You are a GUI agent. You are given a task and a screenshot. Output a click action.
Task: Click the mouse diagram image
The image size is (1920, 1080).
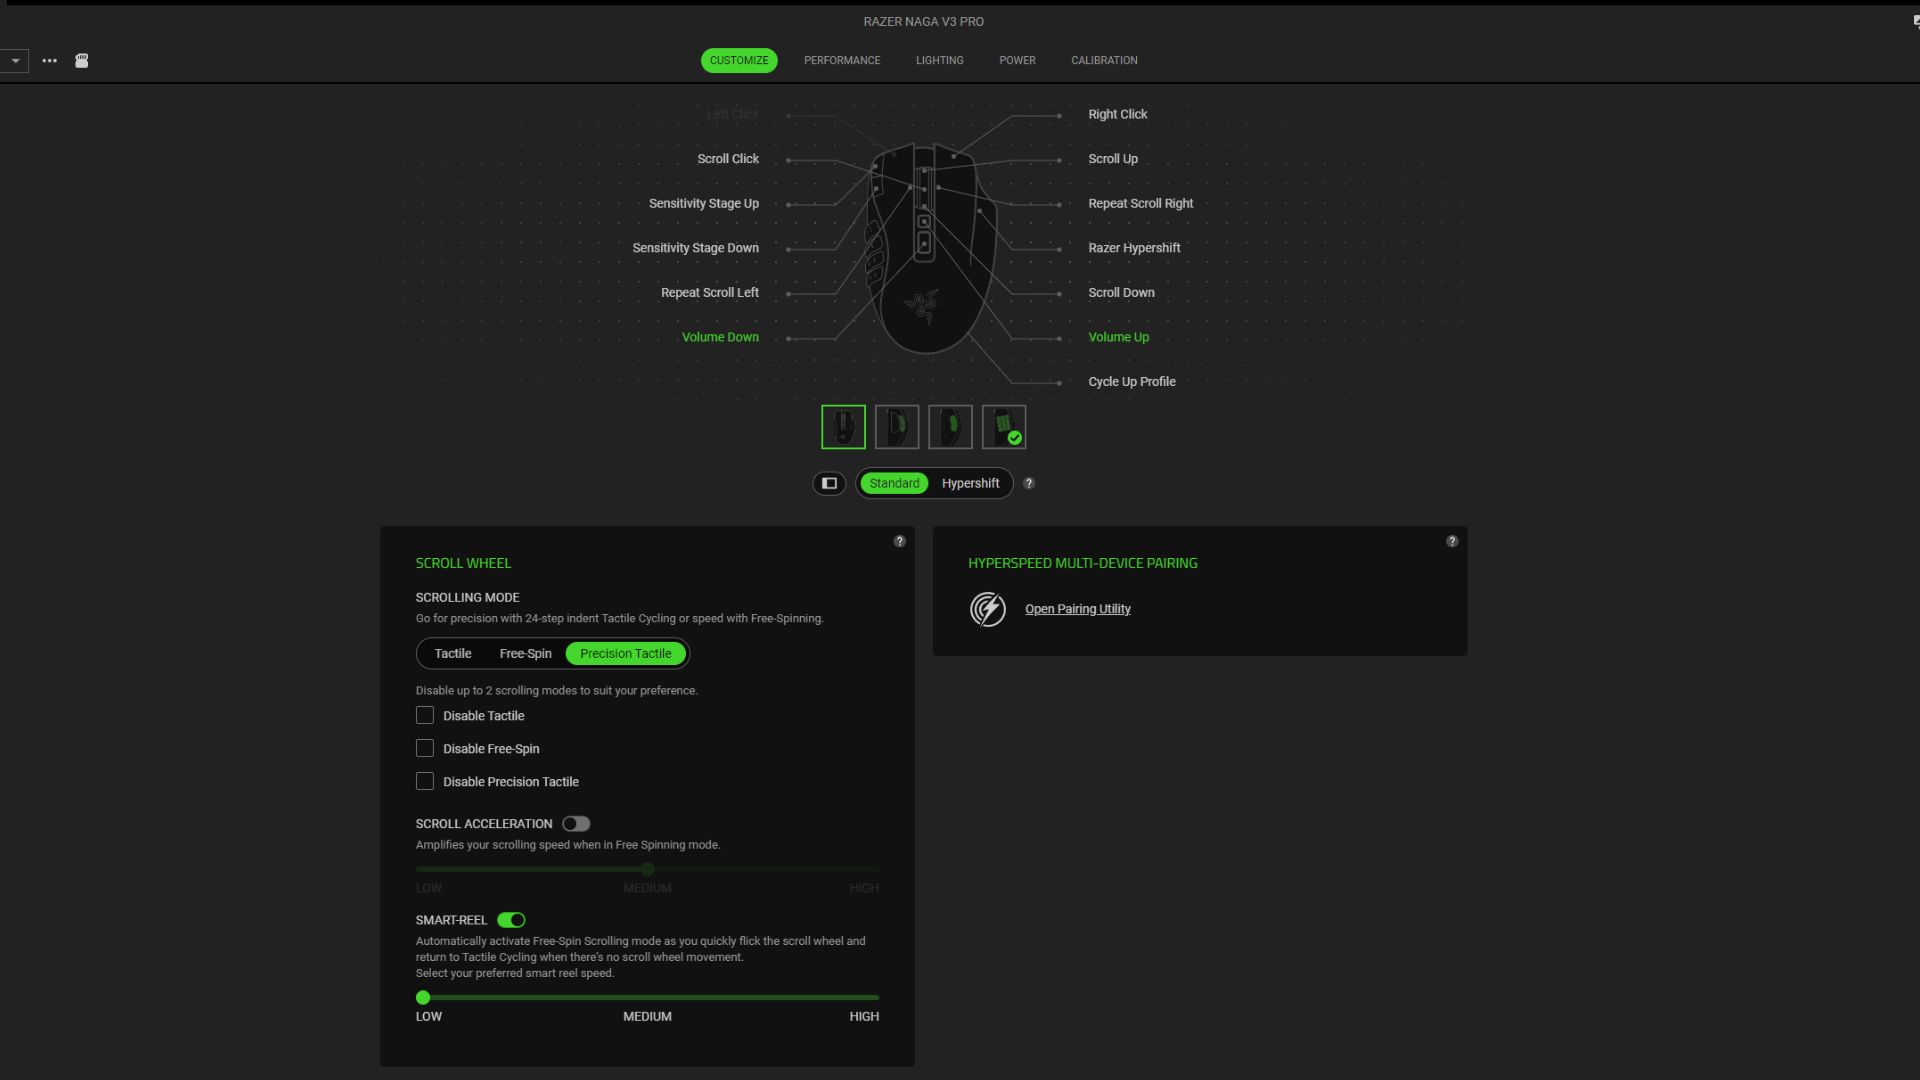coord(929,248)
